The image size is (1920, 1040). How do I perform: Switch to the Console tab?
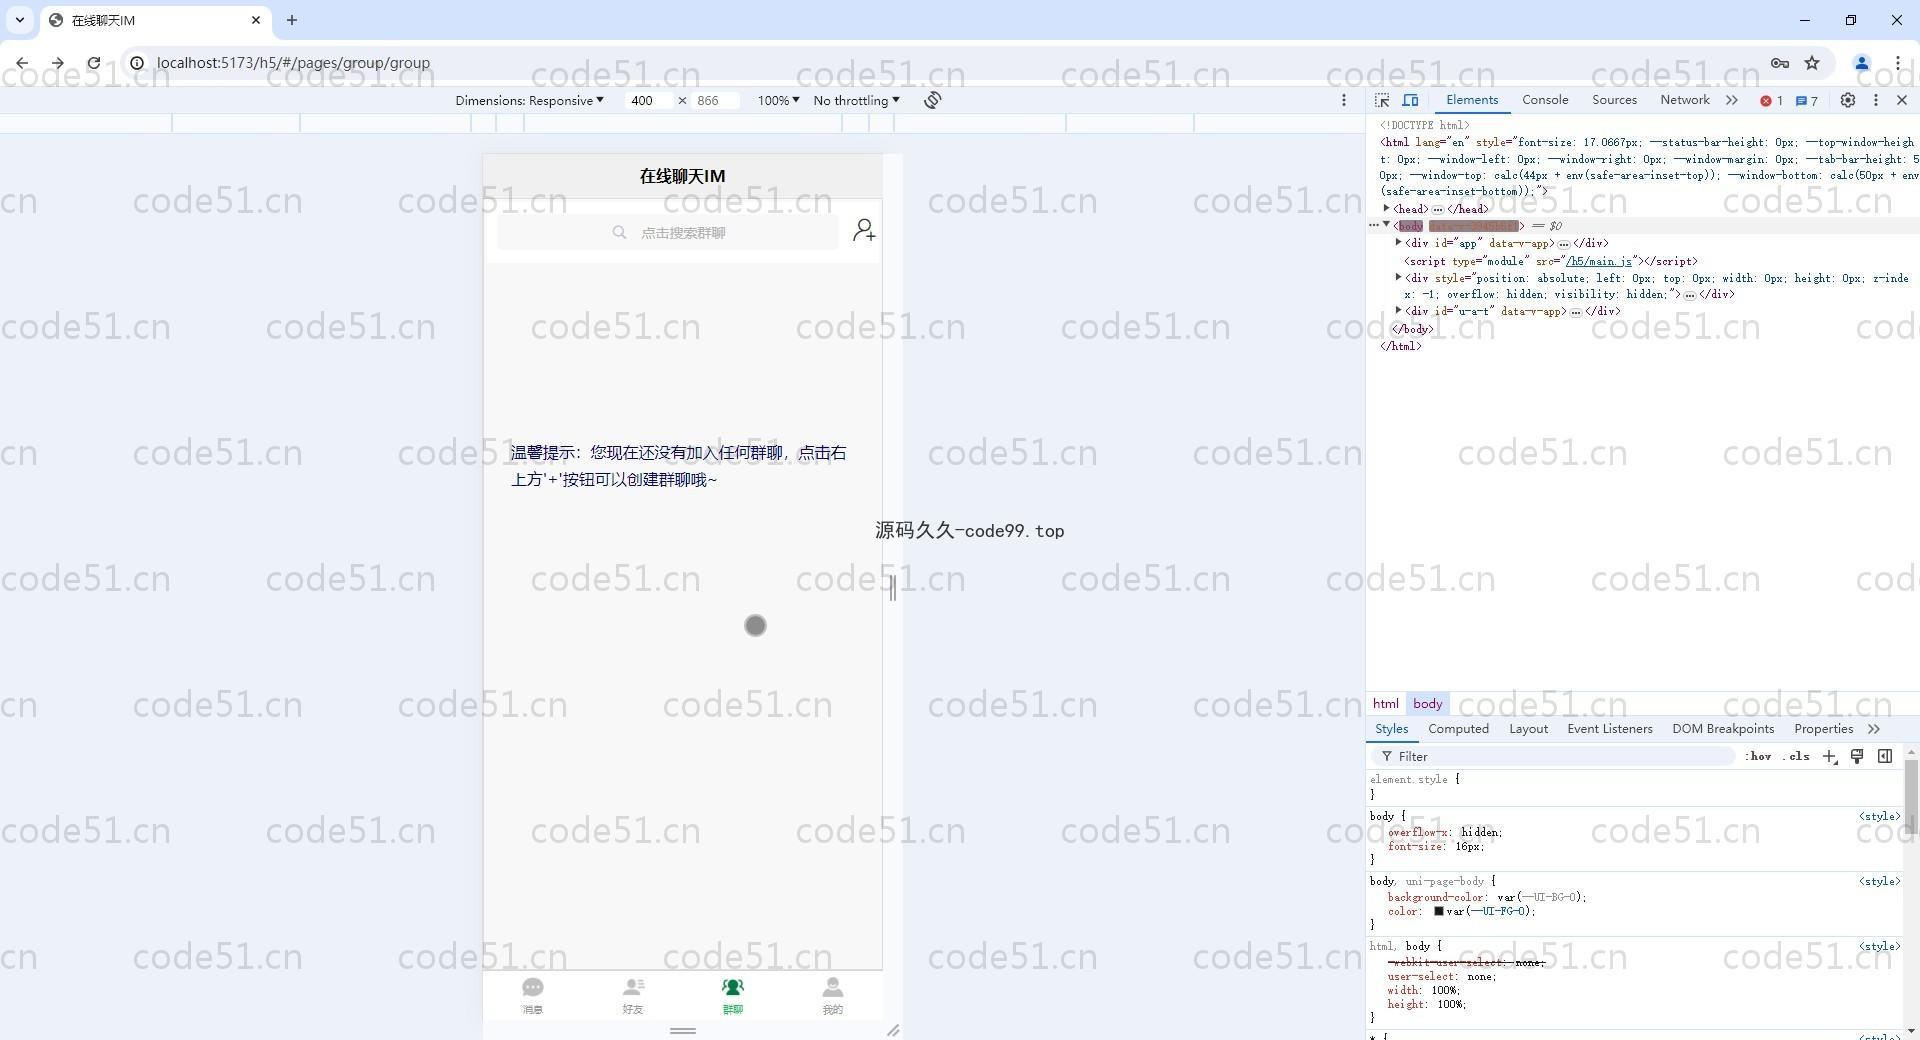point(1545,100)
